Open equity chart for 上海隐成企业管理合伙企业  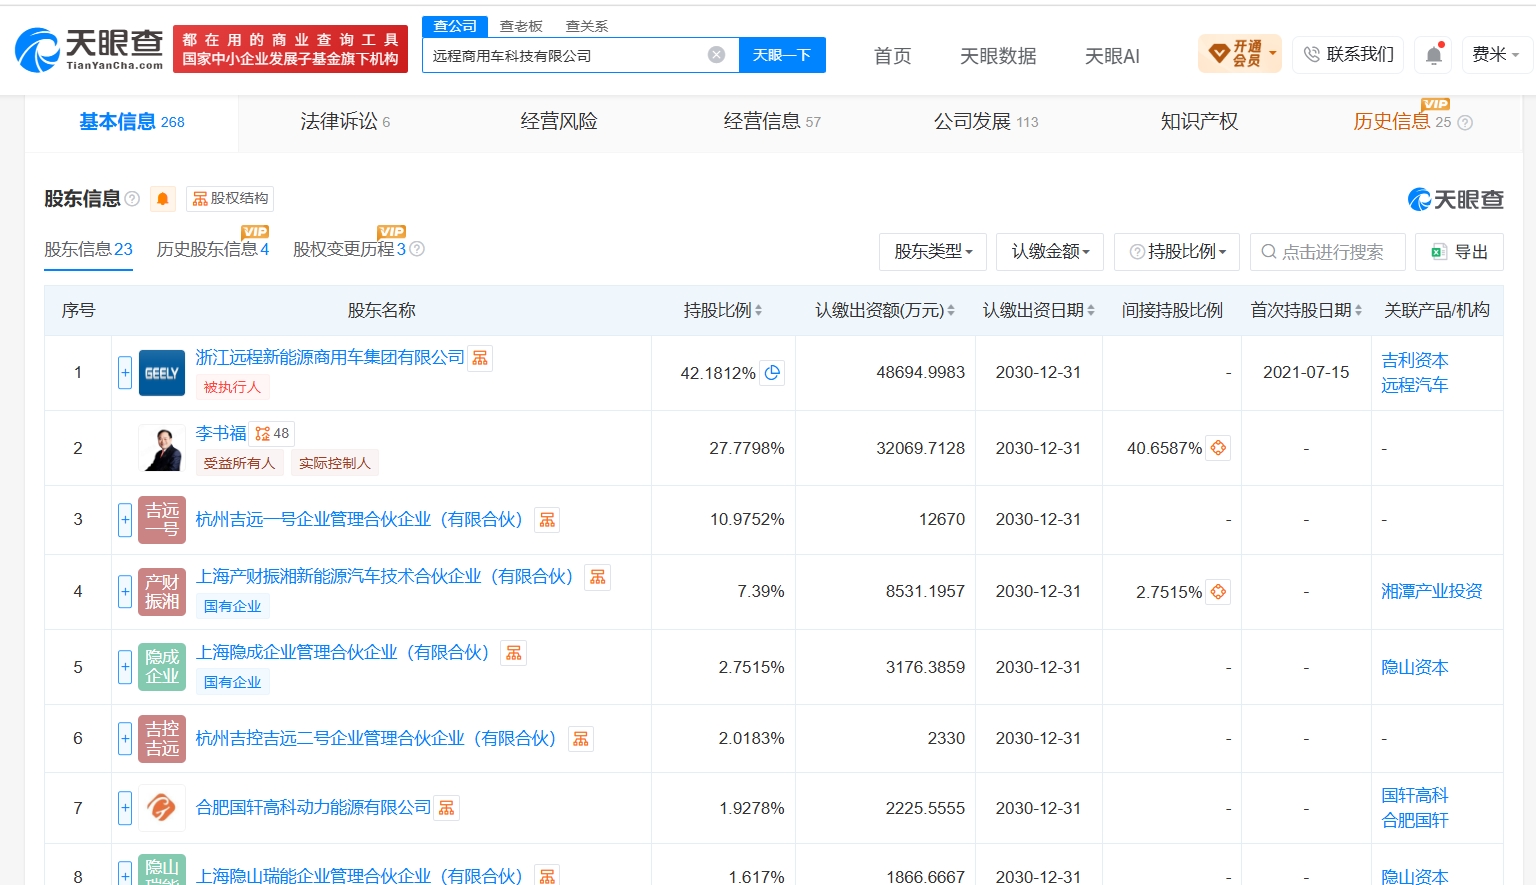[513, 653]
